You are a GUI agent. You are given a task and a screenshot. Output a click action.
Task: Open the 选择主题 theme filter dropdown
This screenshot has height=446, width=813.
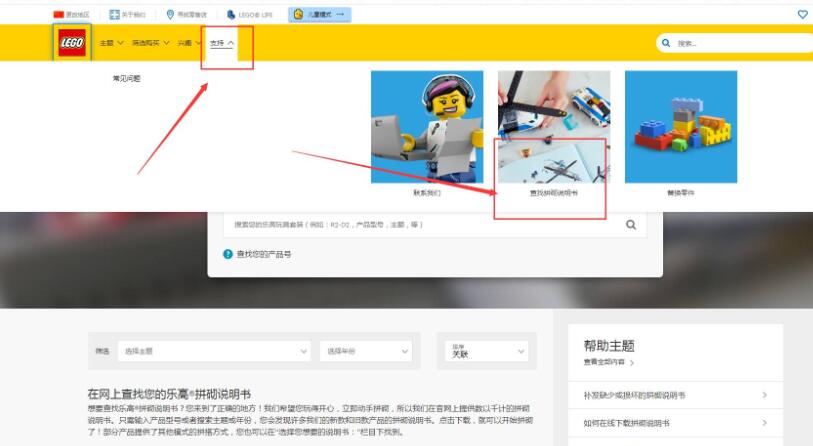point(214,351)
